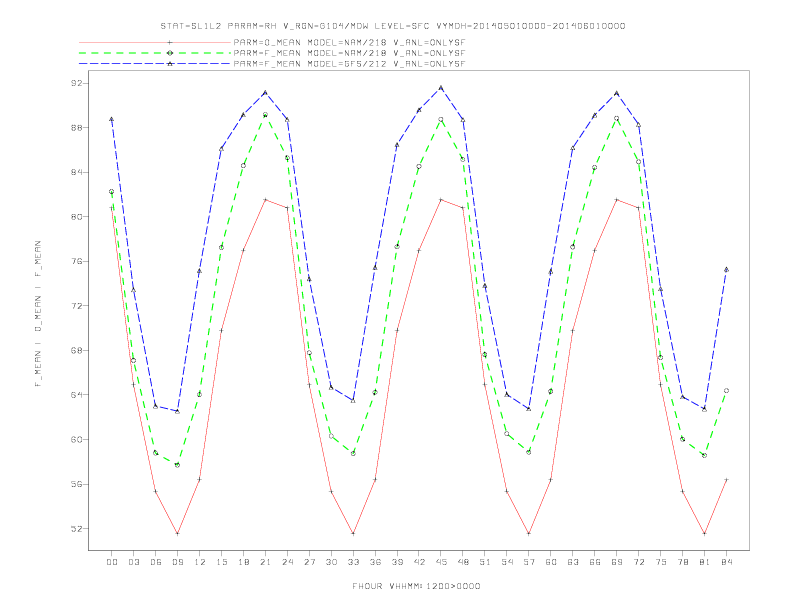Click the x-axis tick label 48

[463, 562]
